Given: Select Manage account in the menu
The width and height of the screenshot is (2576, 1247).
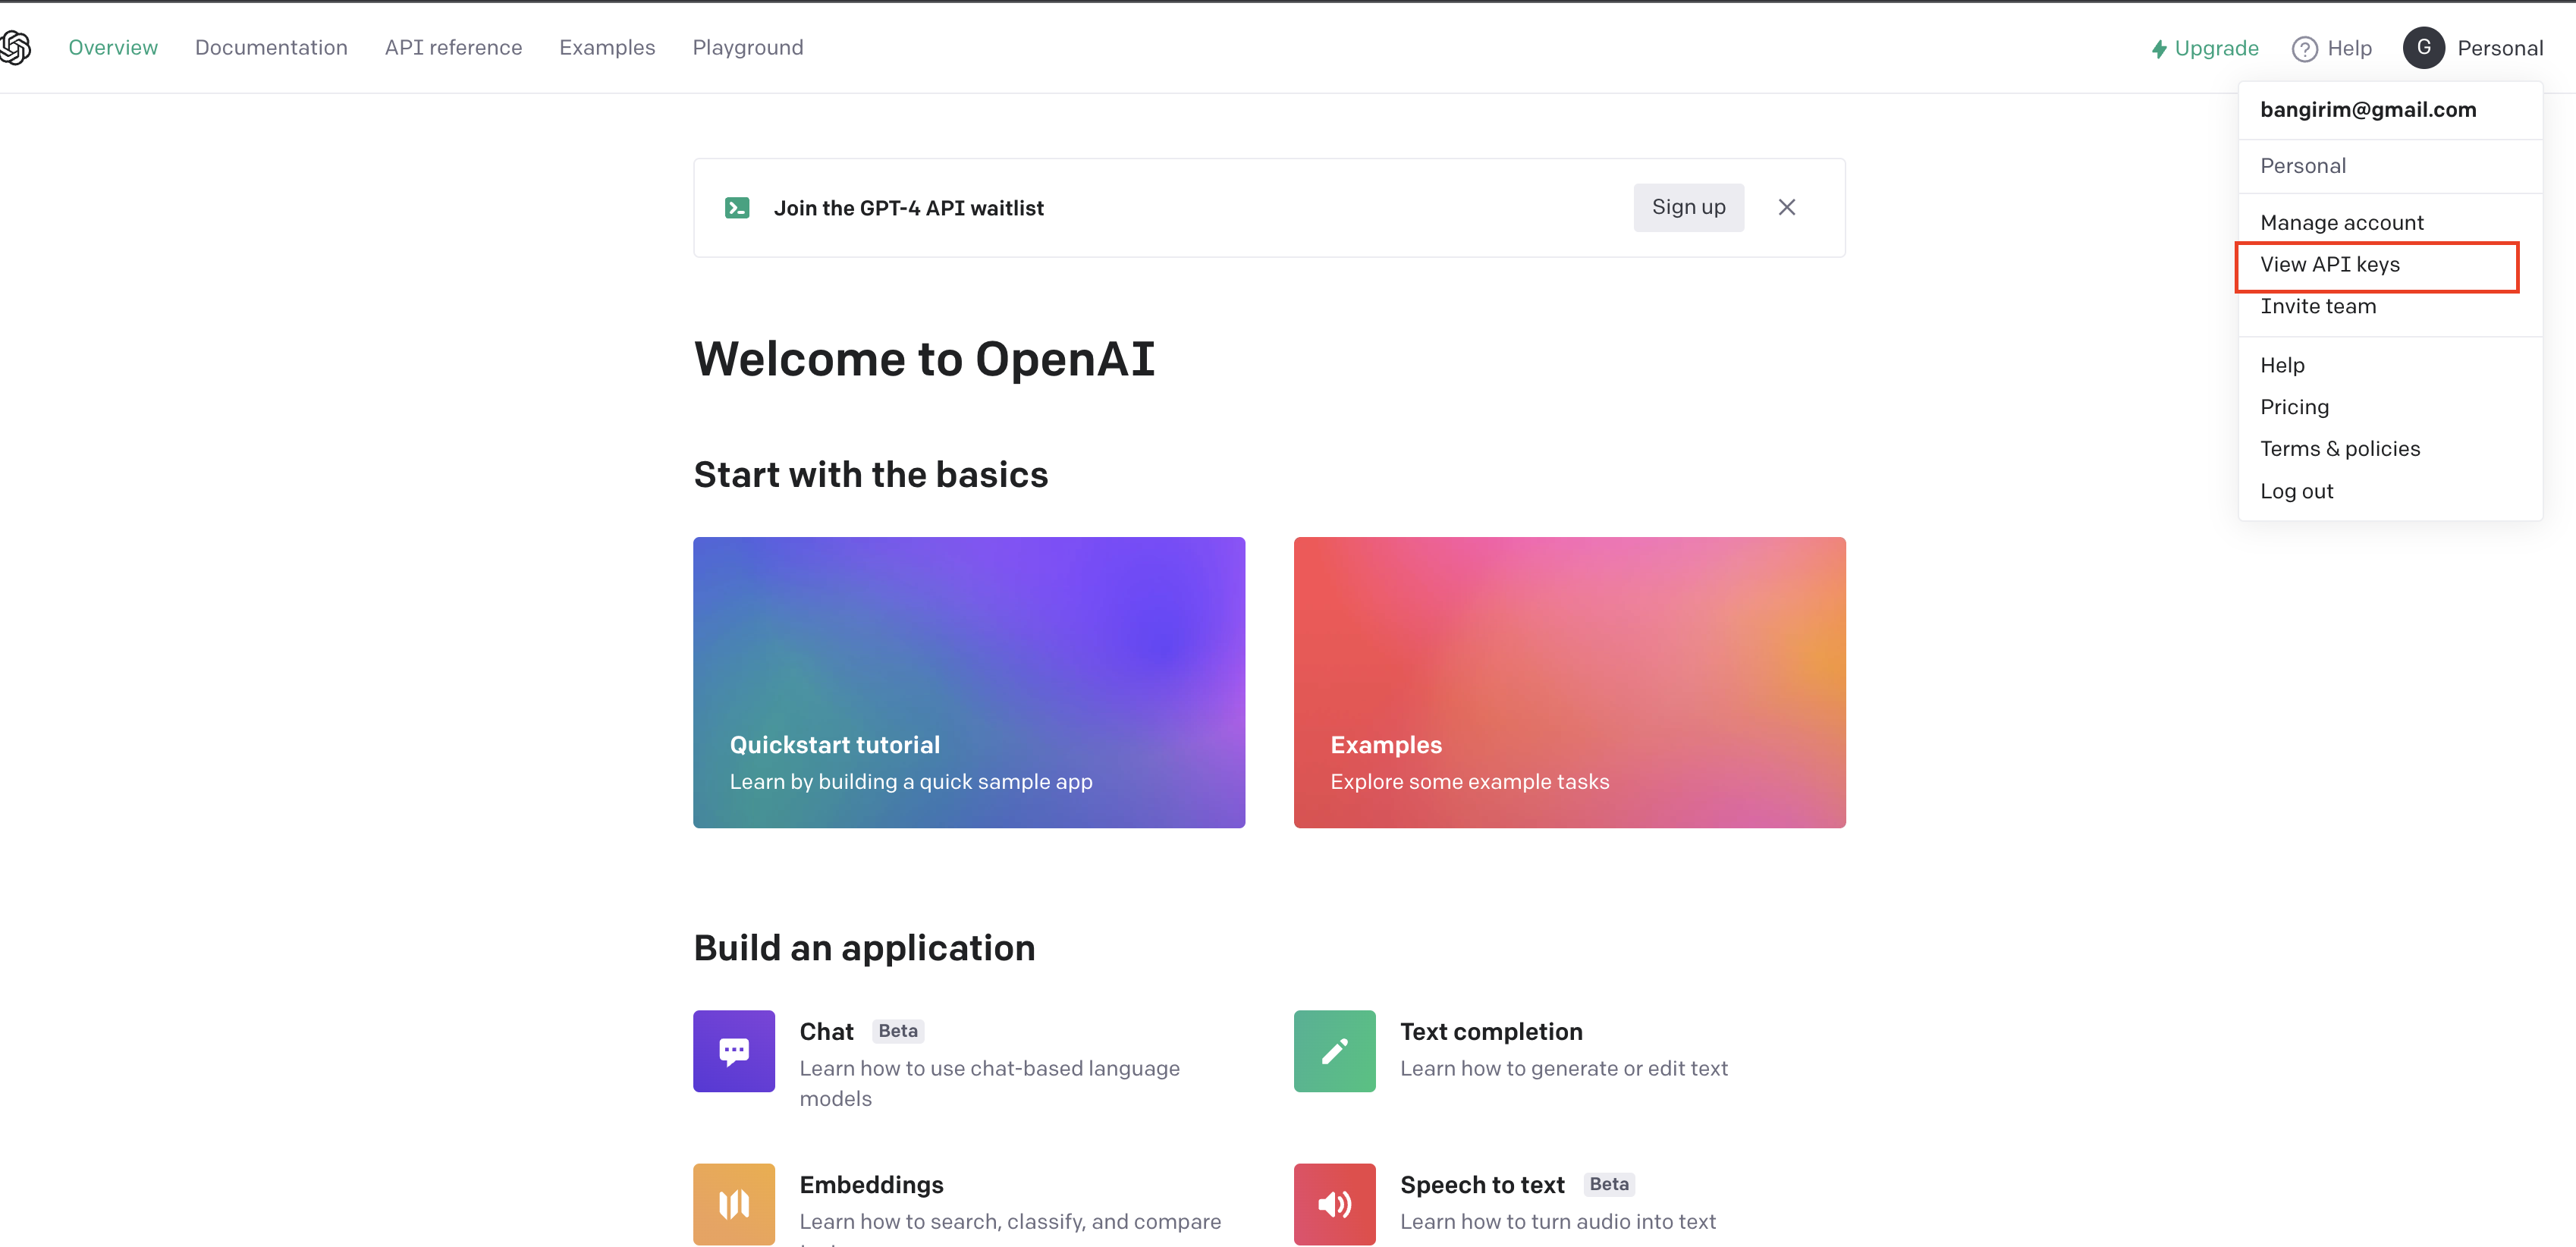Looking at the screenshot, I should coord(2341,222).
